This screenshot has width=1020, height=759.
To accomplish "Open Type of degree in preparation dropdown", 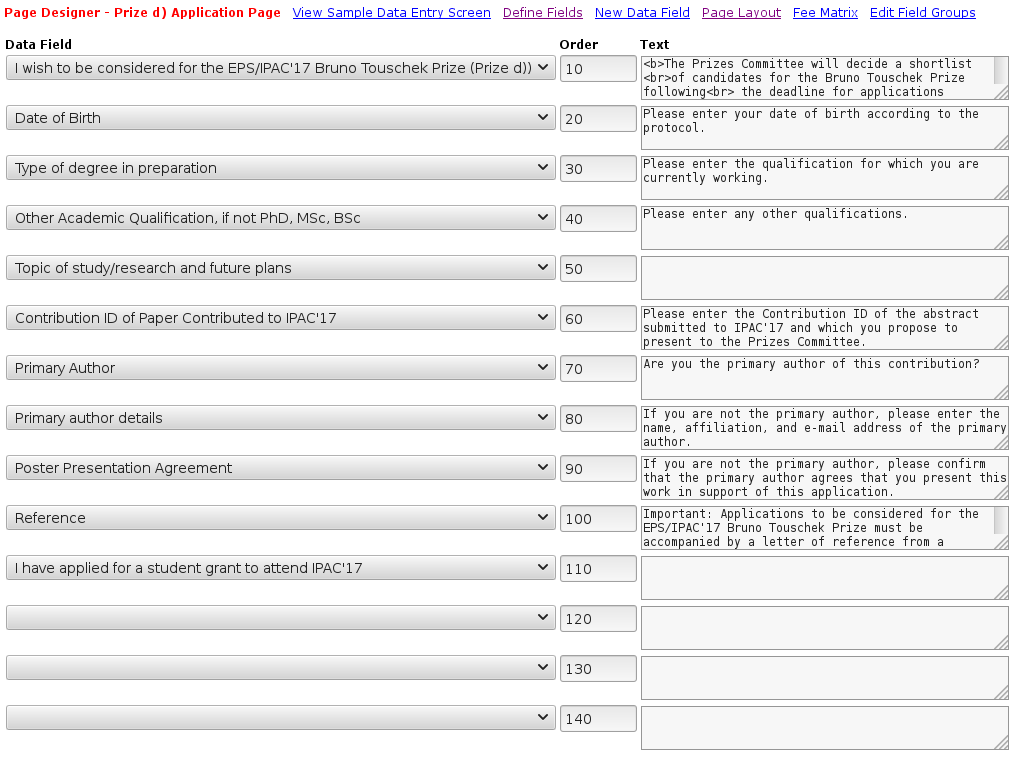I will 281,168.
